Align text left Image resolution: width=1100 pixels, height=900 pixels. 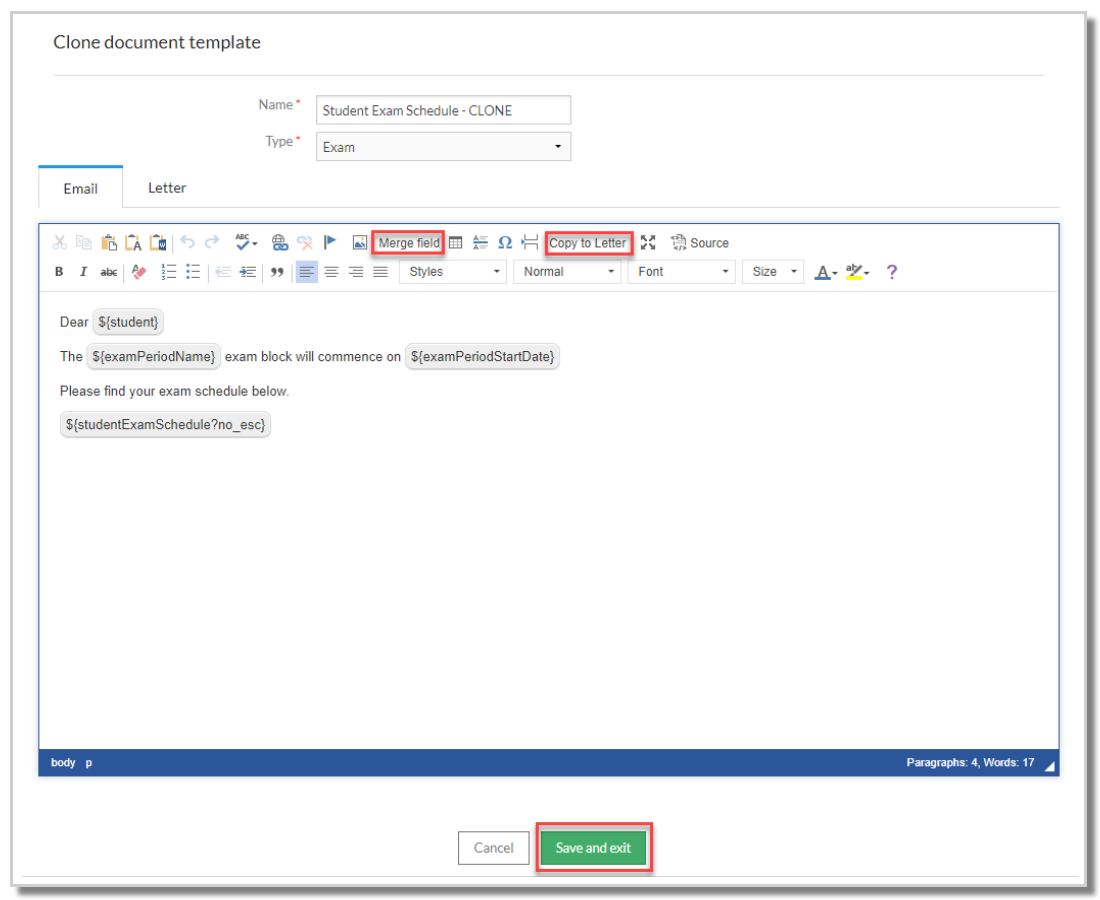[x=307, y=272]
